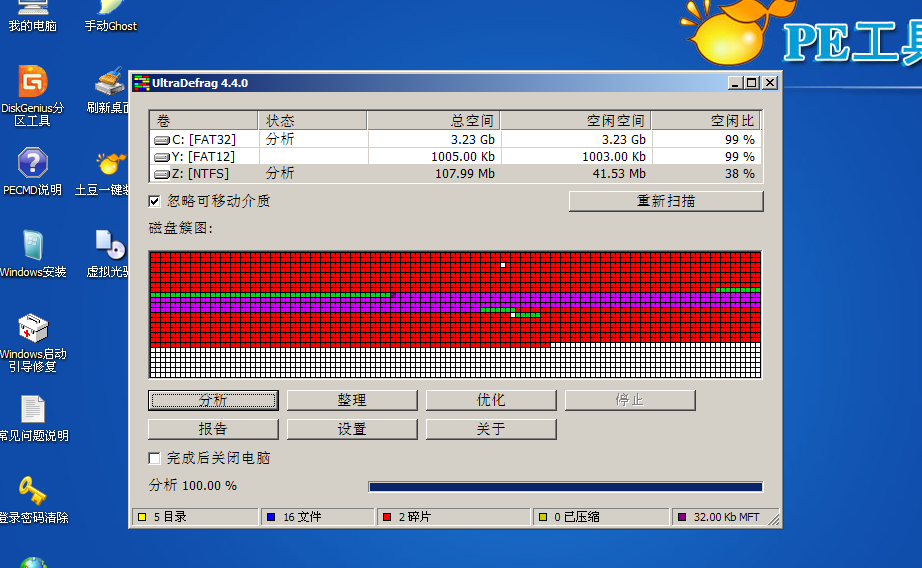Click red swatch beside 2 碎片
The height and width of the screenshot is (568, 922).
(387, 517)
